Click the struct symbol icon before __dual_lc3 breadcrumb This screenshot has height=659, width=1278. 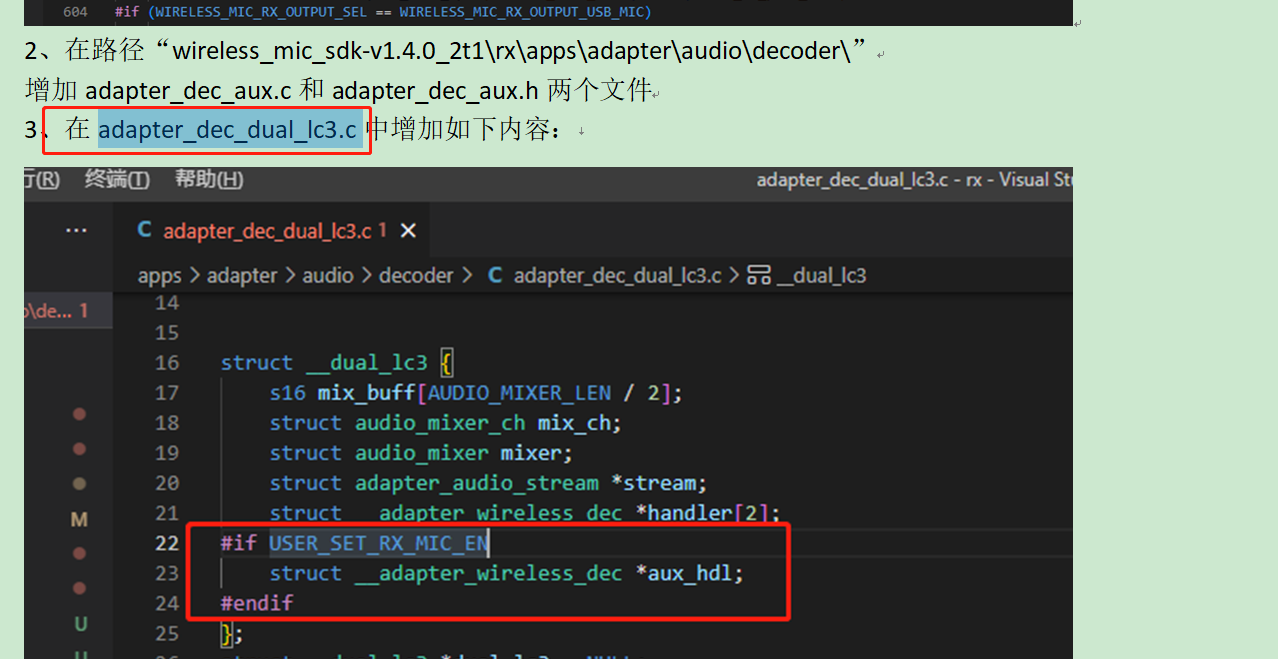pos(759,275)
